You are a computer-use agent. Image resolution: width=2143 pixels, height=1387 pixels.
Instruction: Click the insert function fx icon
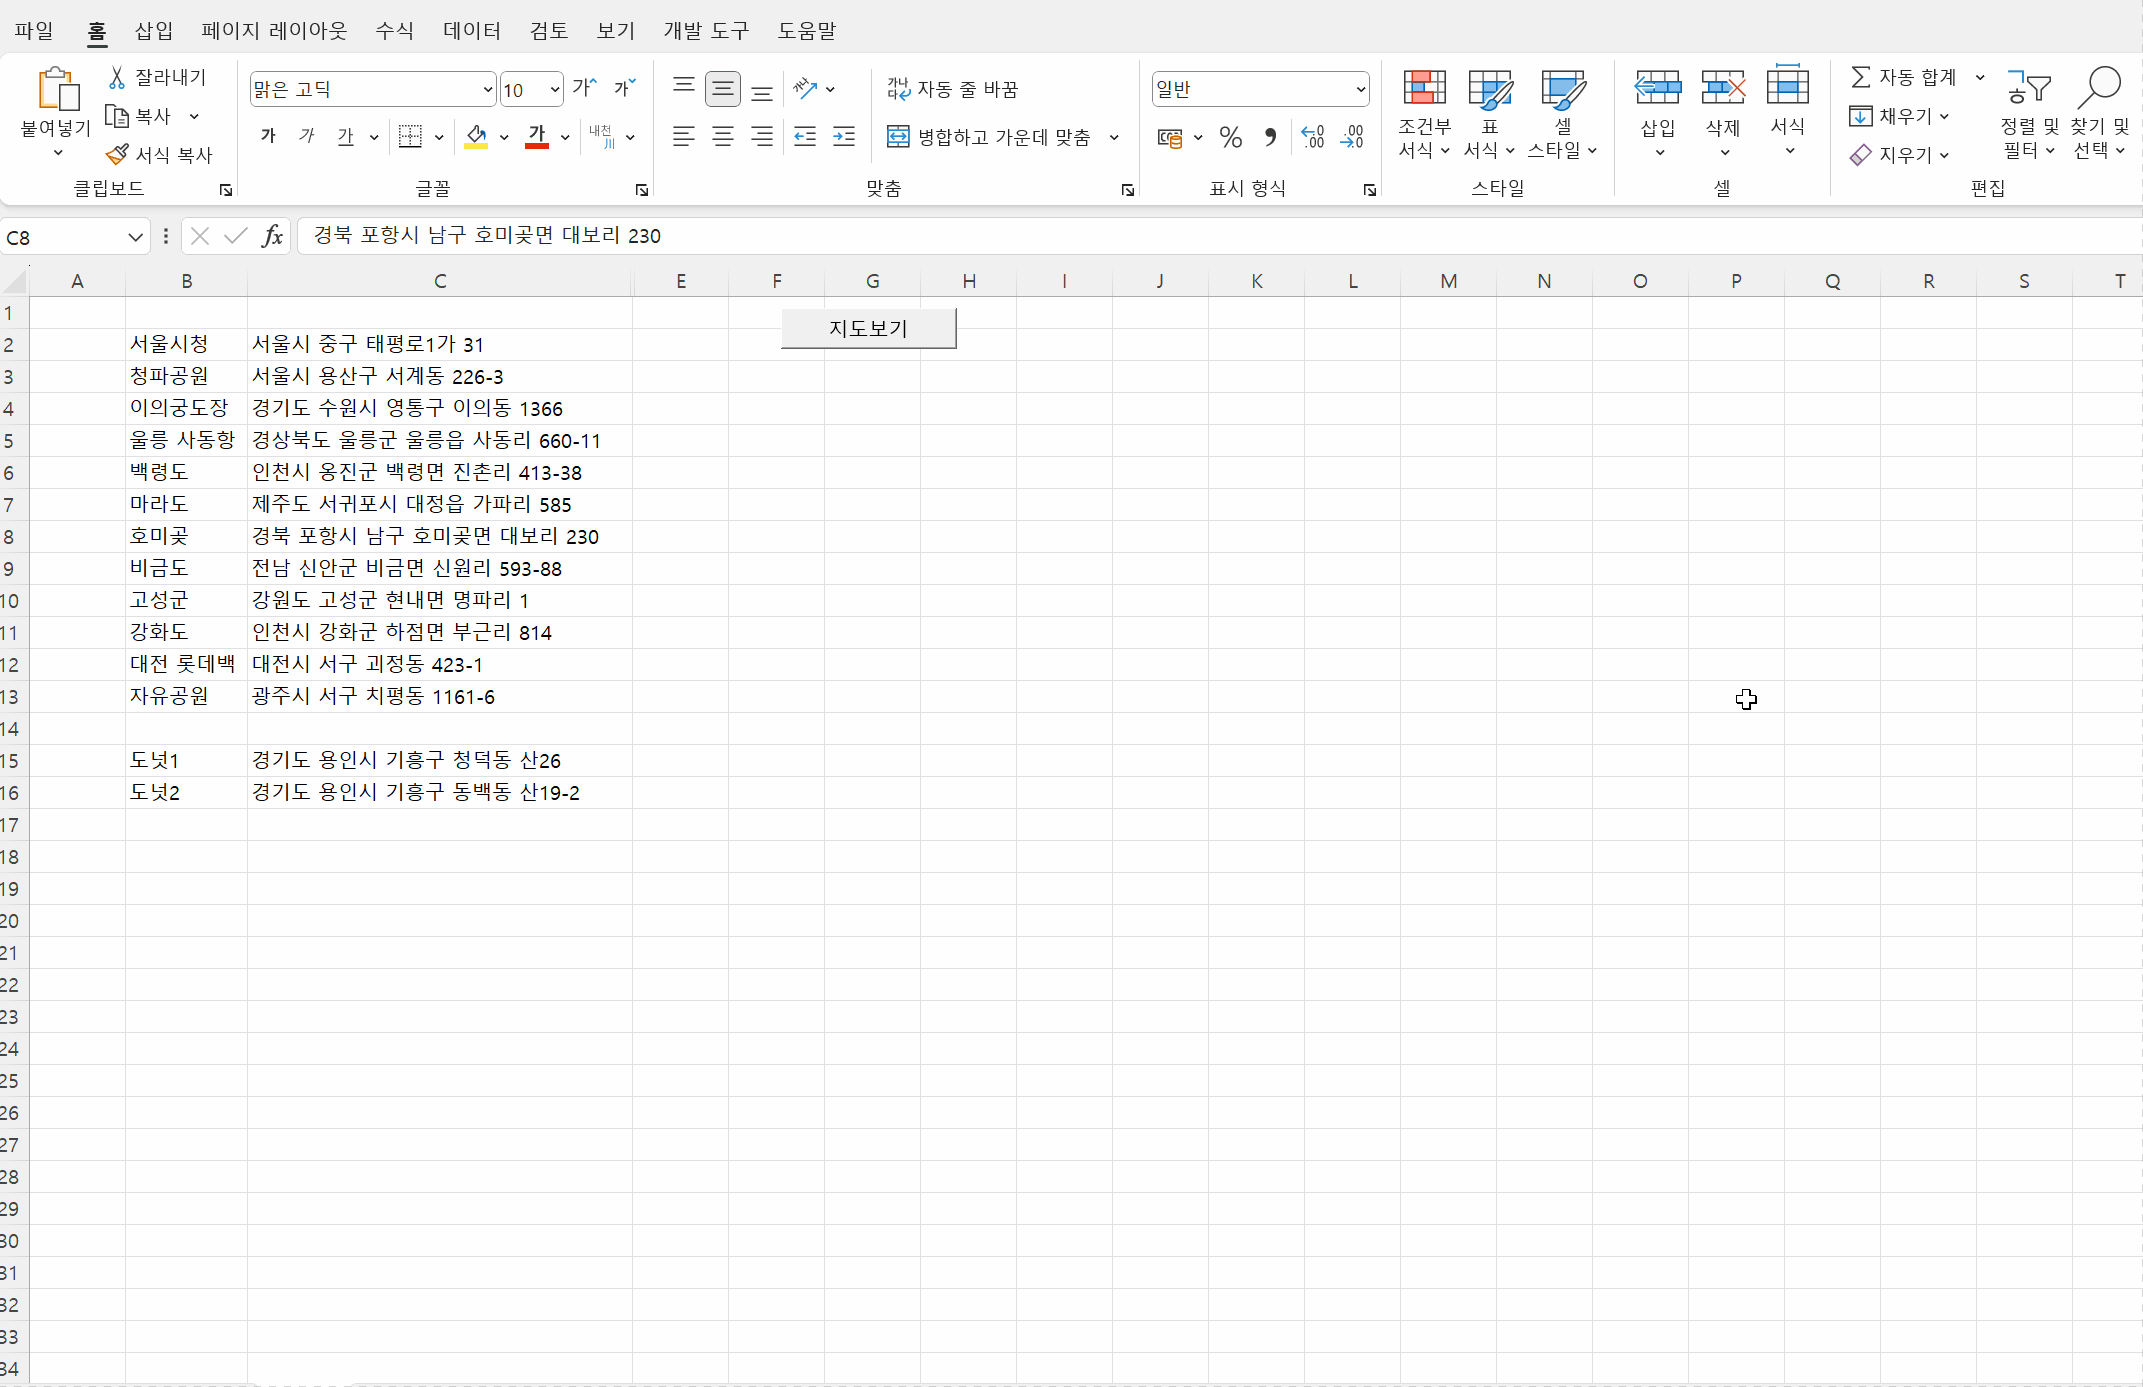[x=272, y=236]
